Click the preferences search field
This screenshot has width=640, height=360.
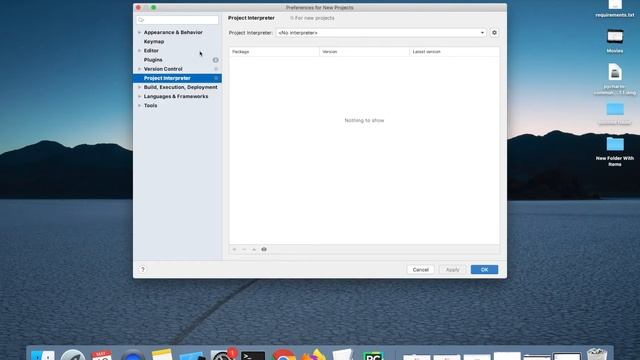178,20
